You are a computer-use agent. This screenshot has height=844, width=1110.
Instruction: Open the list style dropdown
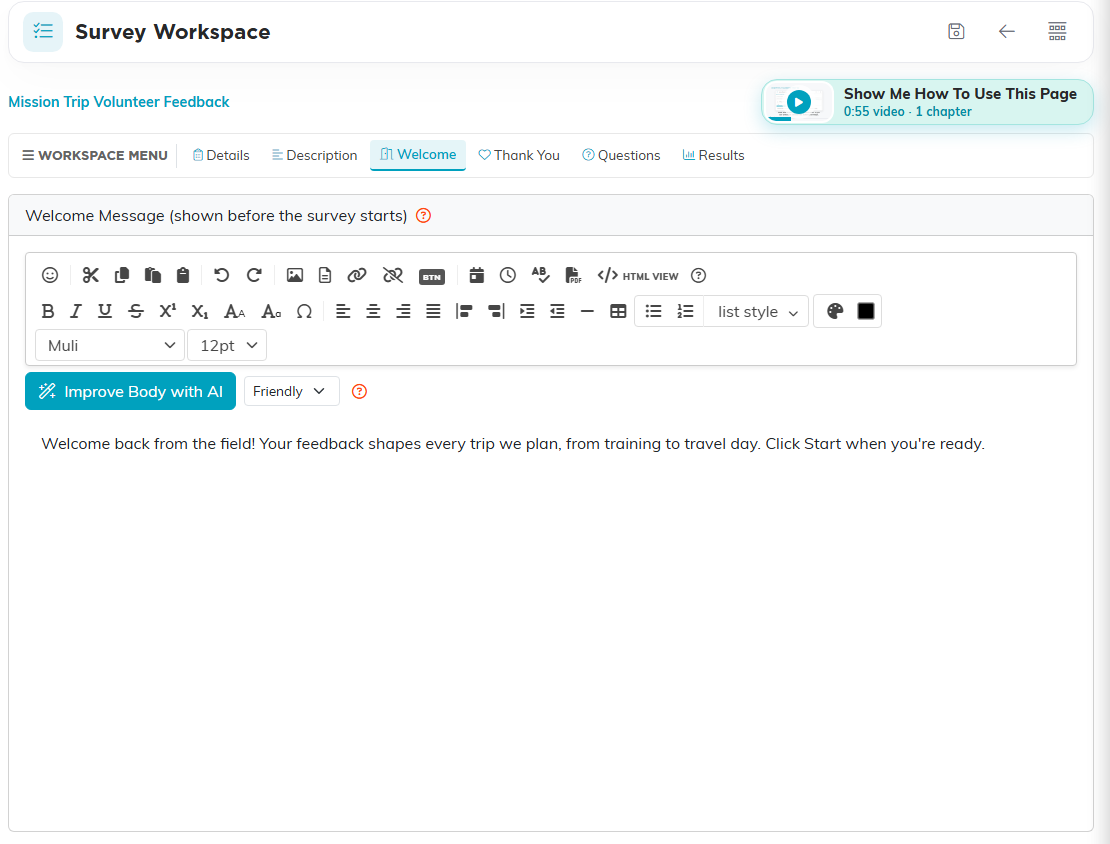757,312
